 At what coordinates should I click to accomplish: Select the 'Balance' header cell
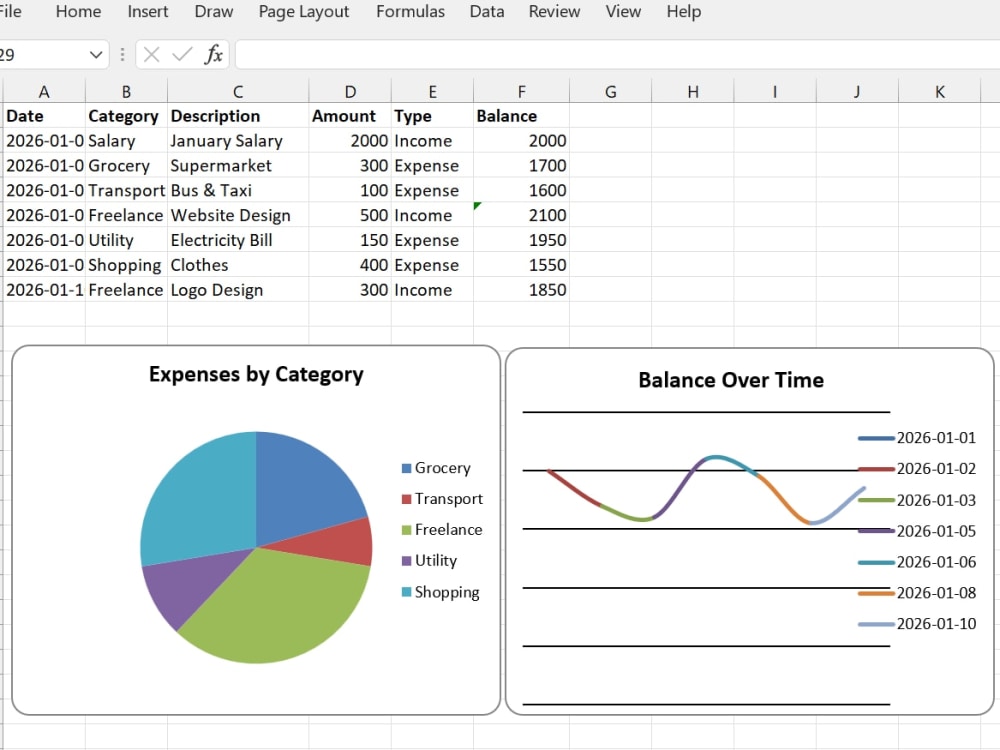pyautogui.click(x=522, y=115)
